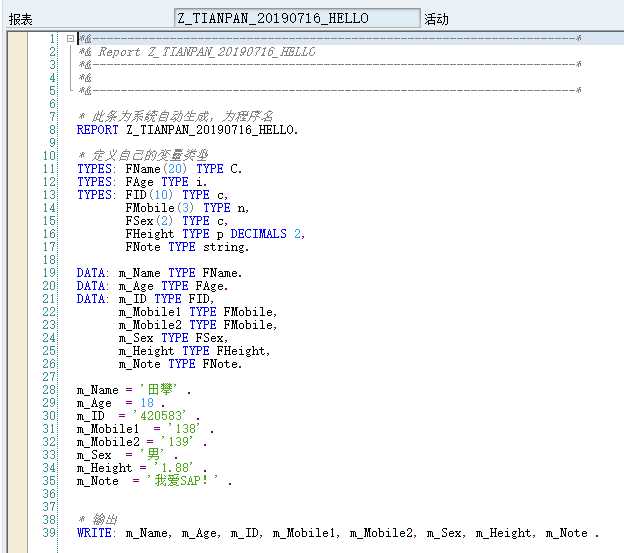The height and width of the screenshot is (553, 624).
Task: Click the comment on line 7
Action: (176, 117)
